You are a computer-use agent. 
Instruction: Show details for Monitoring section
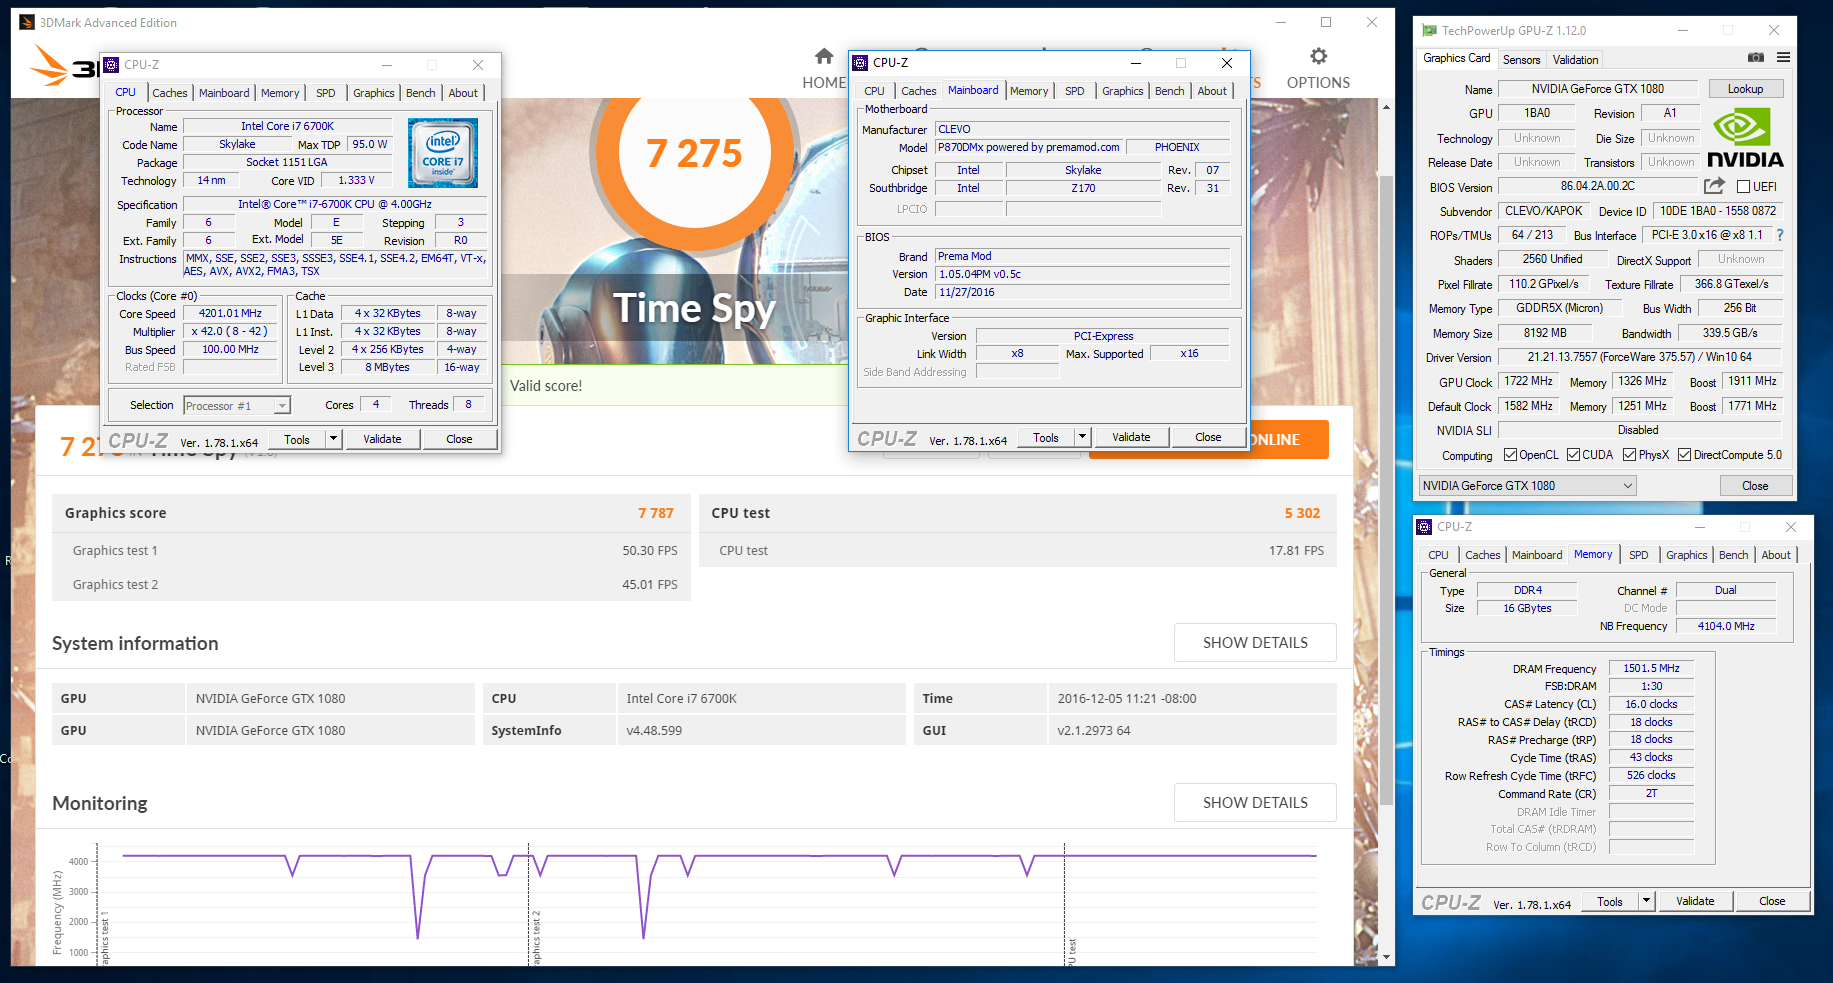[x=1255, y=803]
